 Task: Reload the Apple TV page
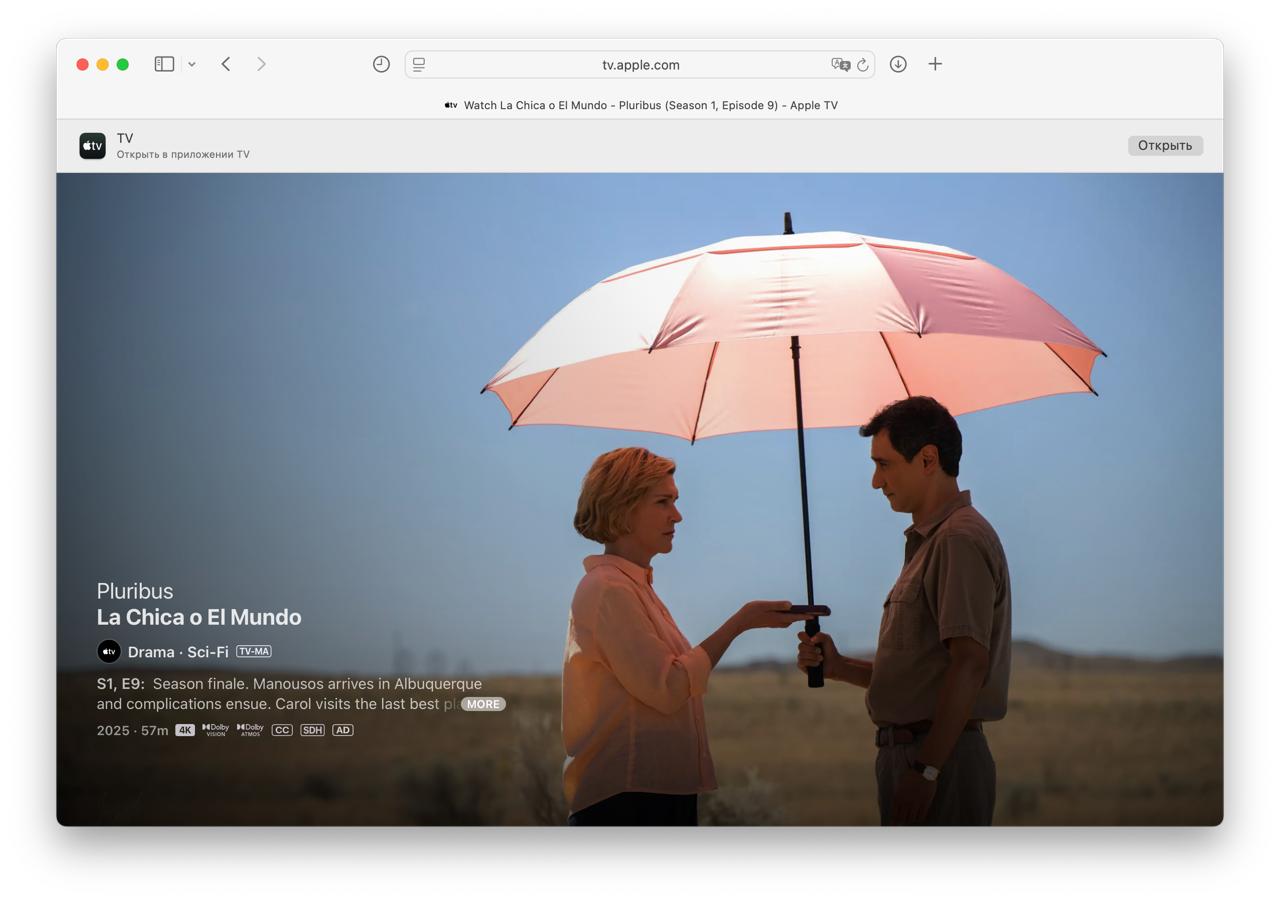pos(863,64)
